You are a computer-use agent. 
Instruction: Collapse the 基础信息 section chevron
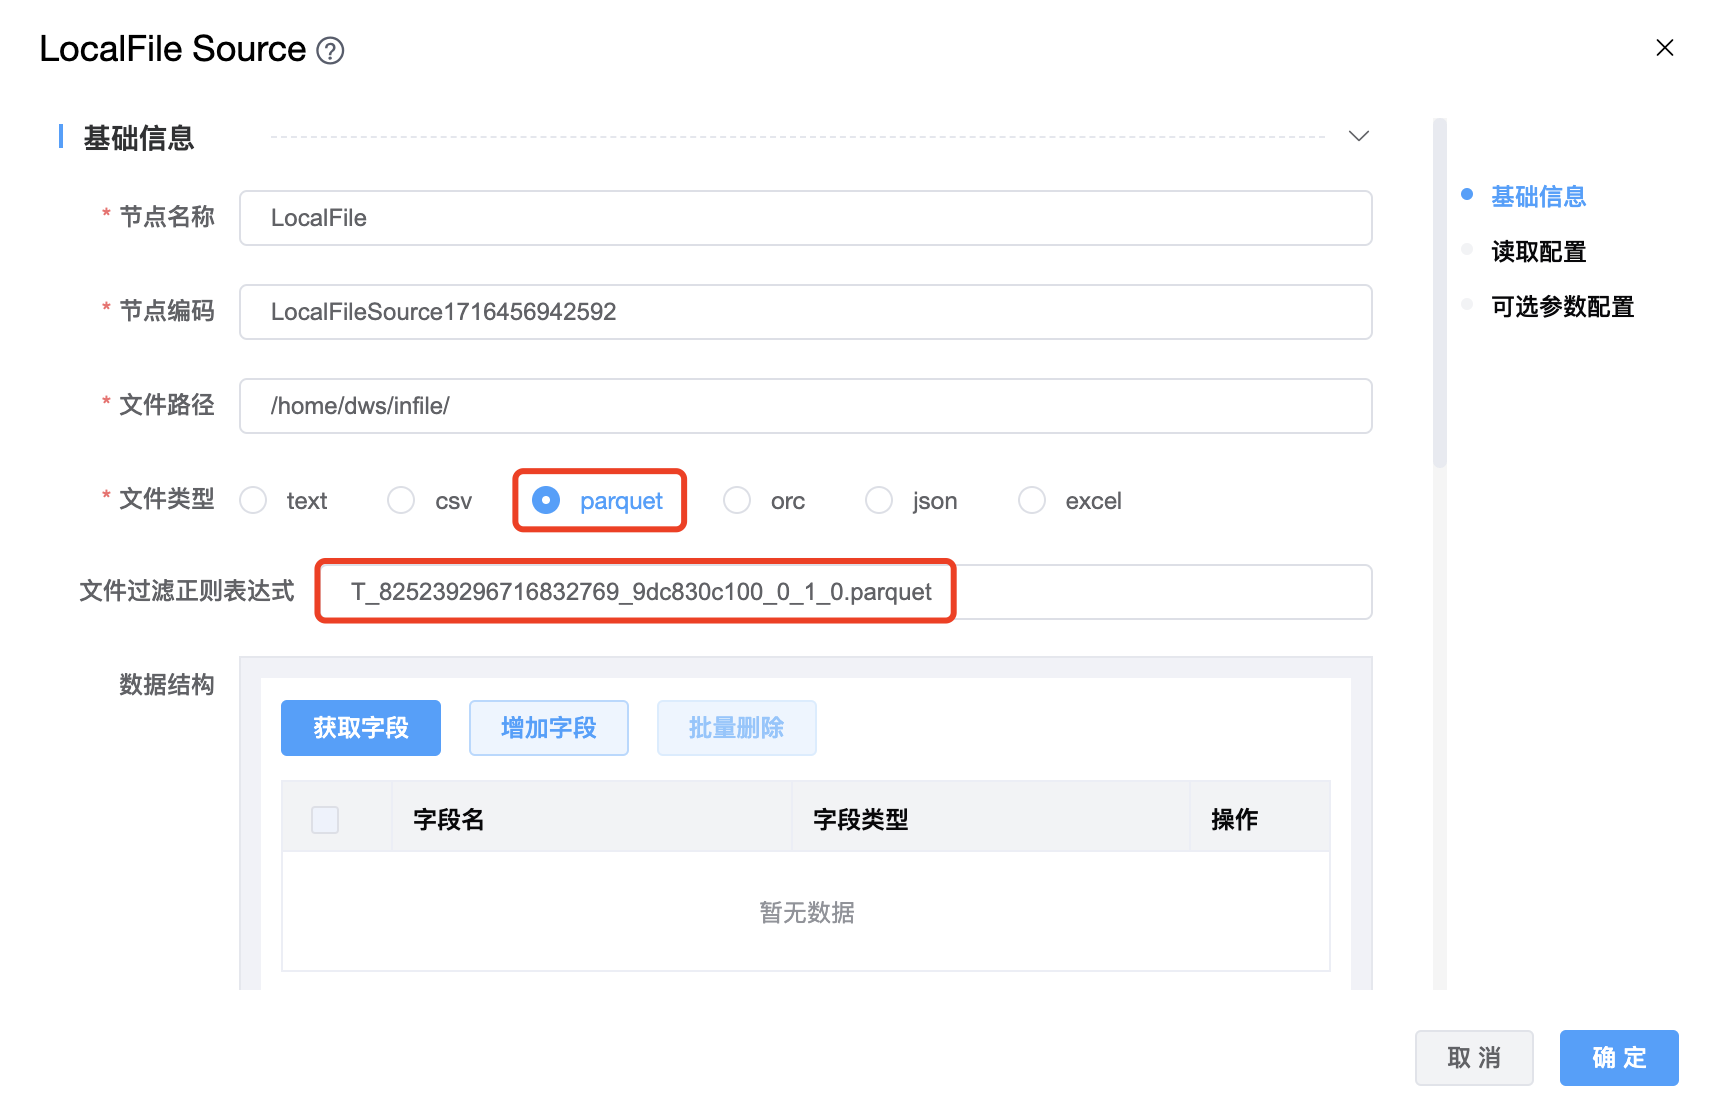pyautogui.click(x=1358, y=136)
